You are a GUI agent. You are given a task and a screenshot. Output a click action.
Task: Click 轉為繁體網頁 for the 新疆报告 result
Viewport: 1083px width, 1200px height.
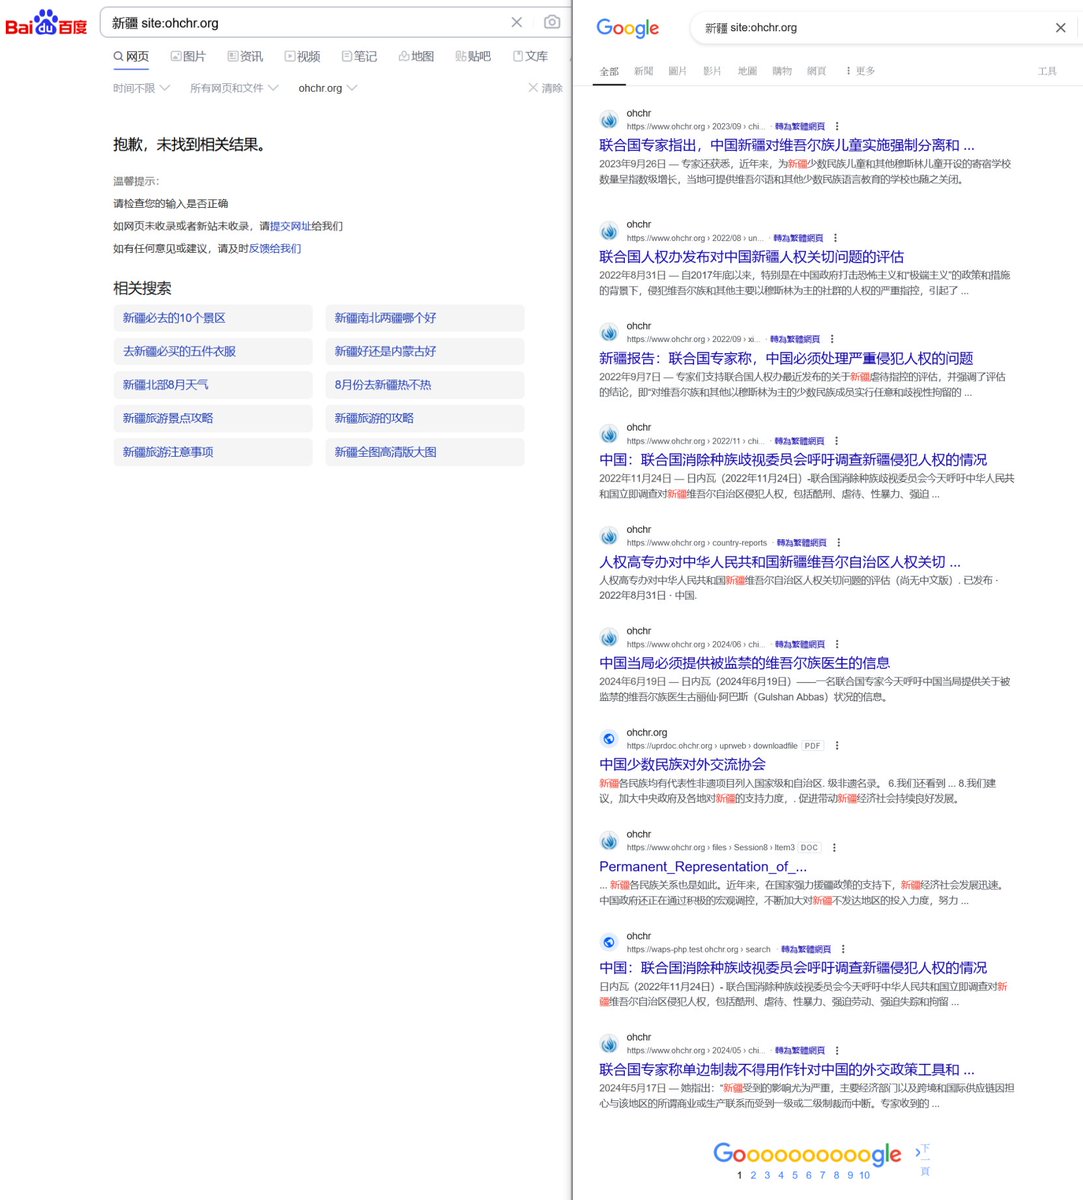click(796, 339)
